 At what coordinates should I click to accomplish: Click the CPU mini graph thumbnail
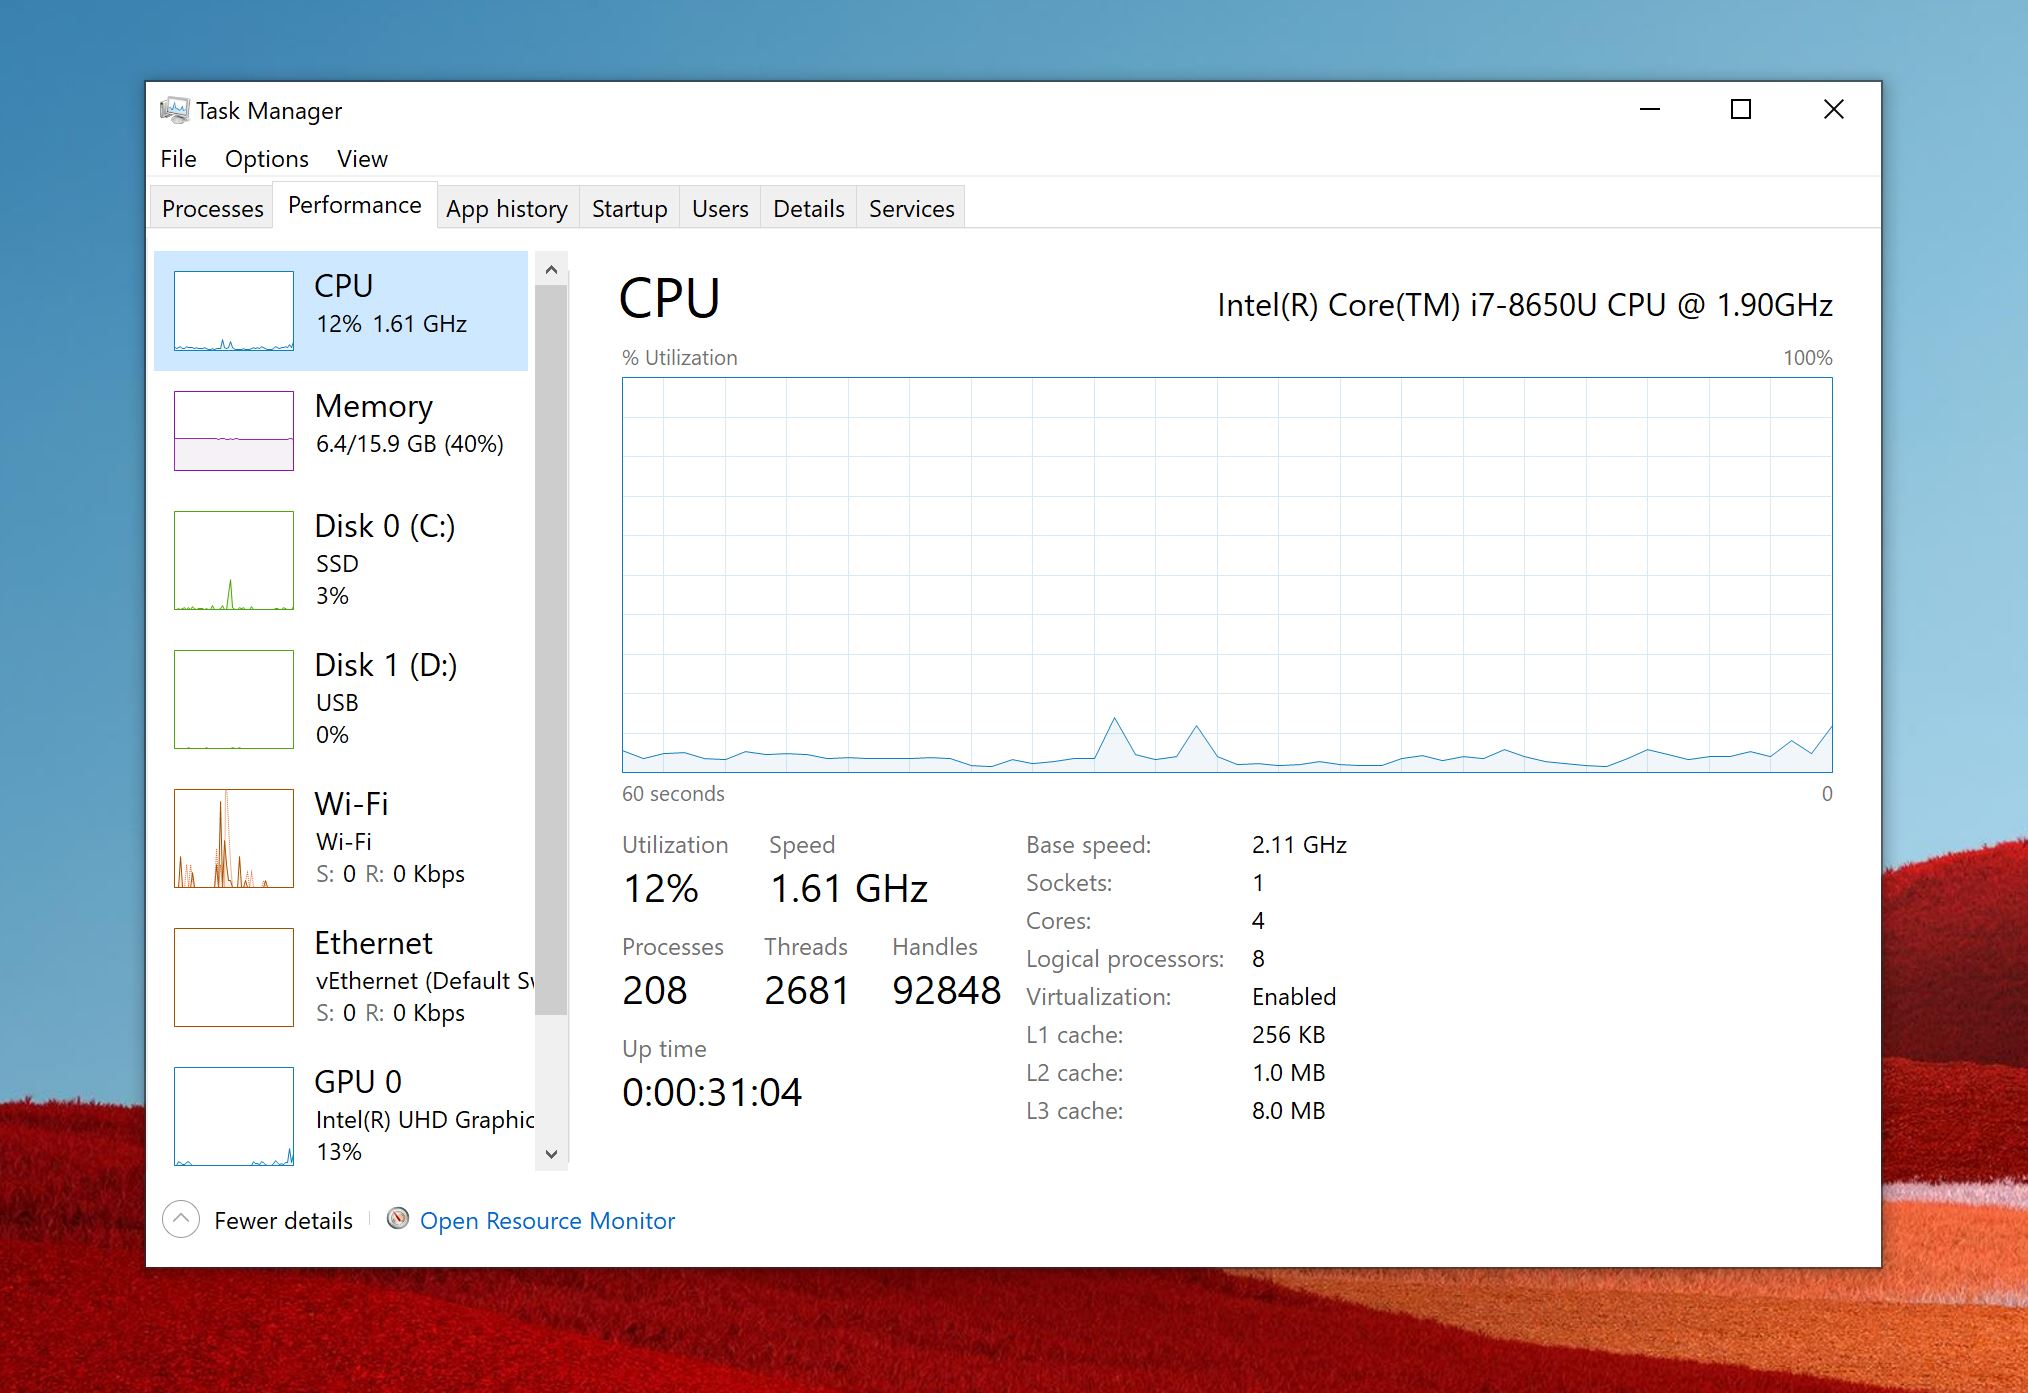[x=234, y=311]
